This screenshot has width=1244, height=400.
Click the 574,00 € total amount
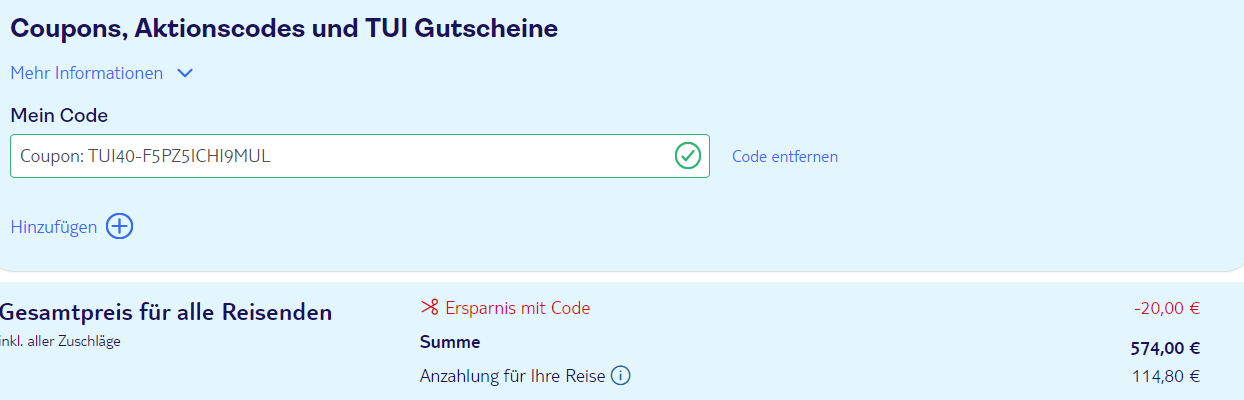[1165, 349]
